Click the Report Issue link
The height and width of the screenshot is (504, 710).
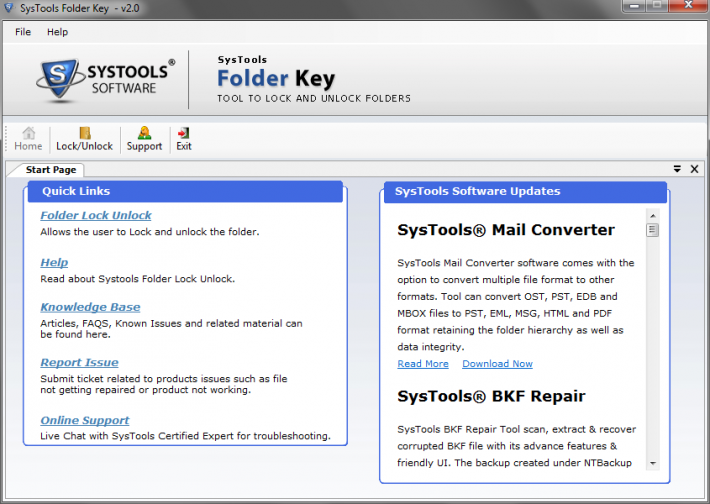click(x=79, y=362)
